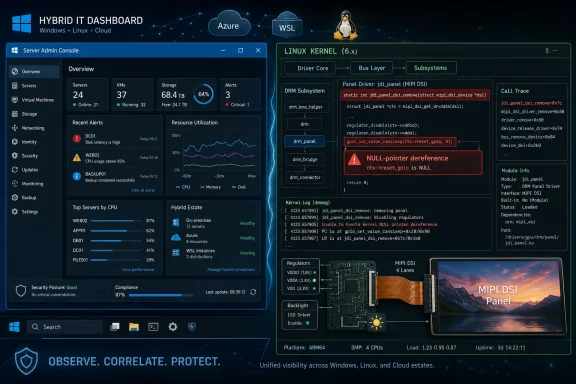
Task: Select the drm_connector node
Action: pyautogui.click(x=305, y=177)
